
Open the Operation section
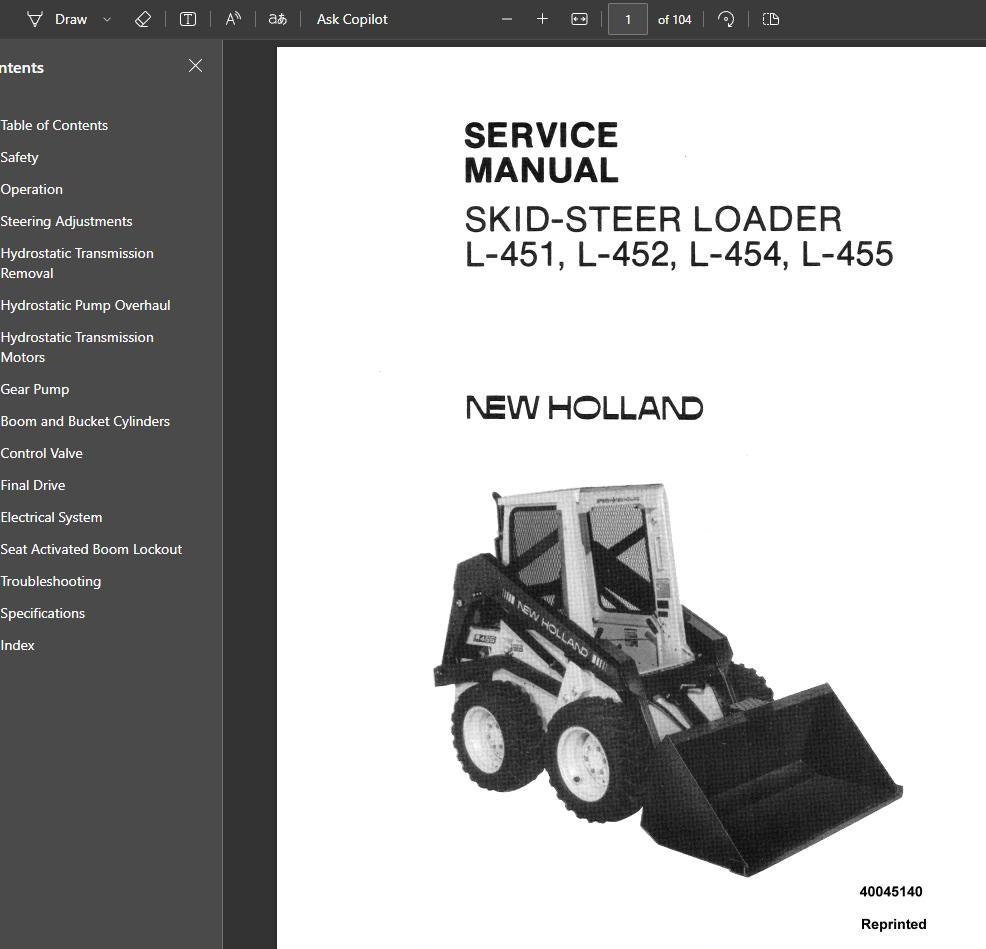[31, 189]
